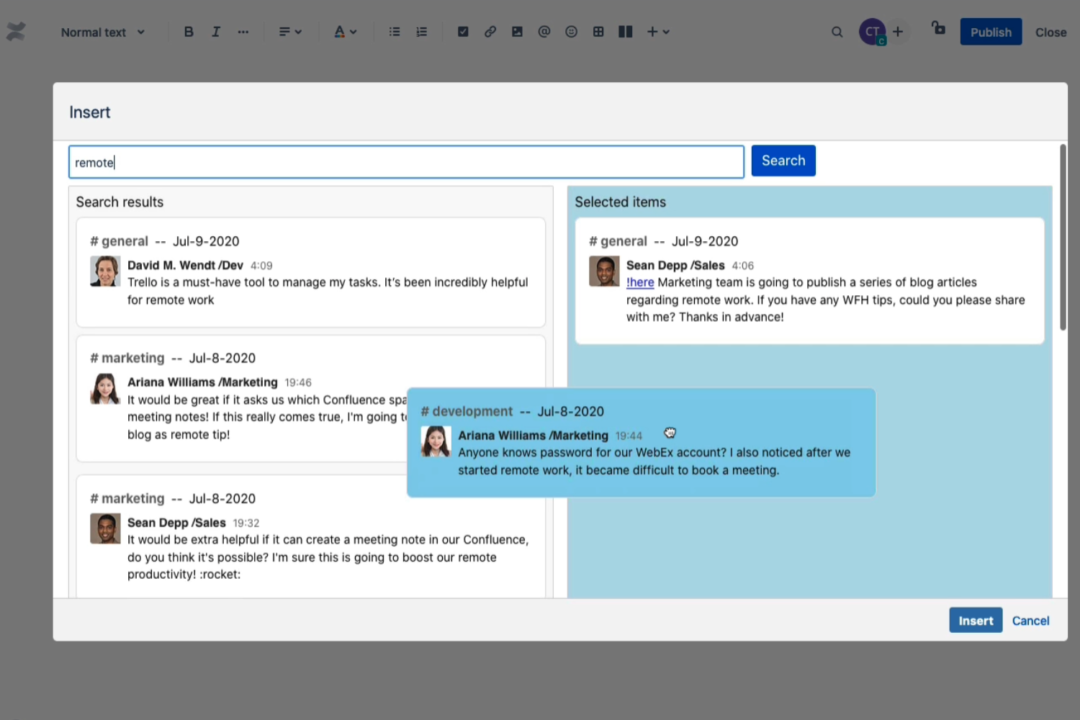
Task: Click the !here link in Sean's message
Action: [640, 282]
